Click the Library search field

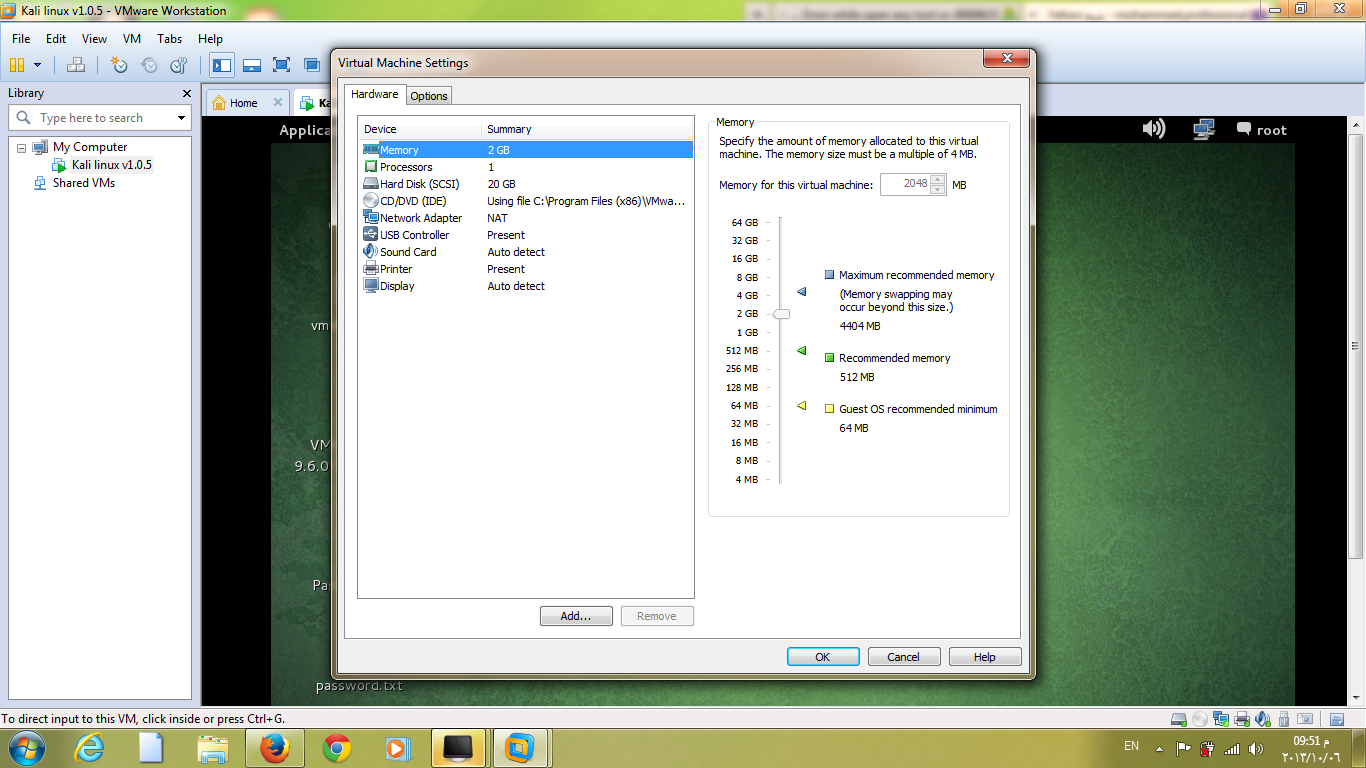tap(100, 118)
